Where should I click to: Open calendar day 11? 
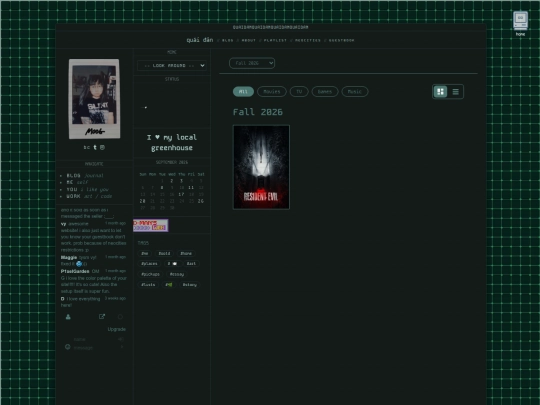click(x=191, y=188)
